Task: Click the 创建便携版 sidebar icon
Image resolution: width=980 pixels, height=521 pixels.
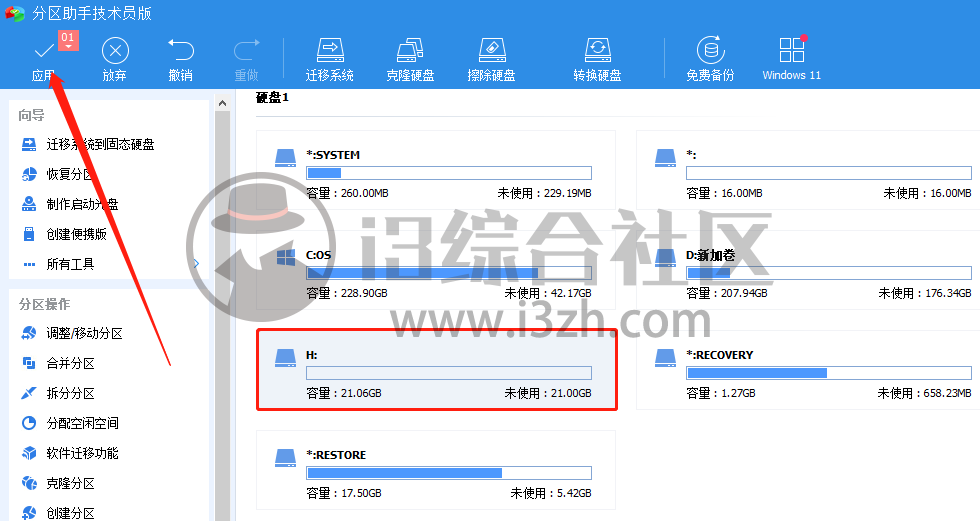Action: (x=29, y=234)
